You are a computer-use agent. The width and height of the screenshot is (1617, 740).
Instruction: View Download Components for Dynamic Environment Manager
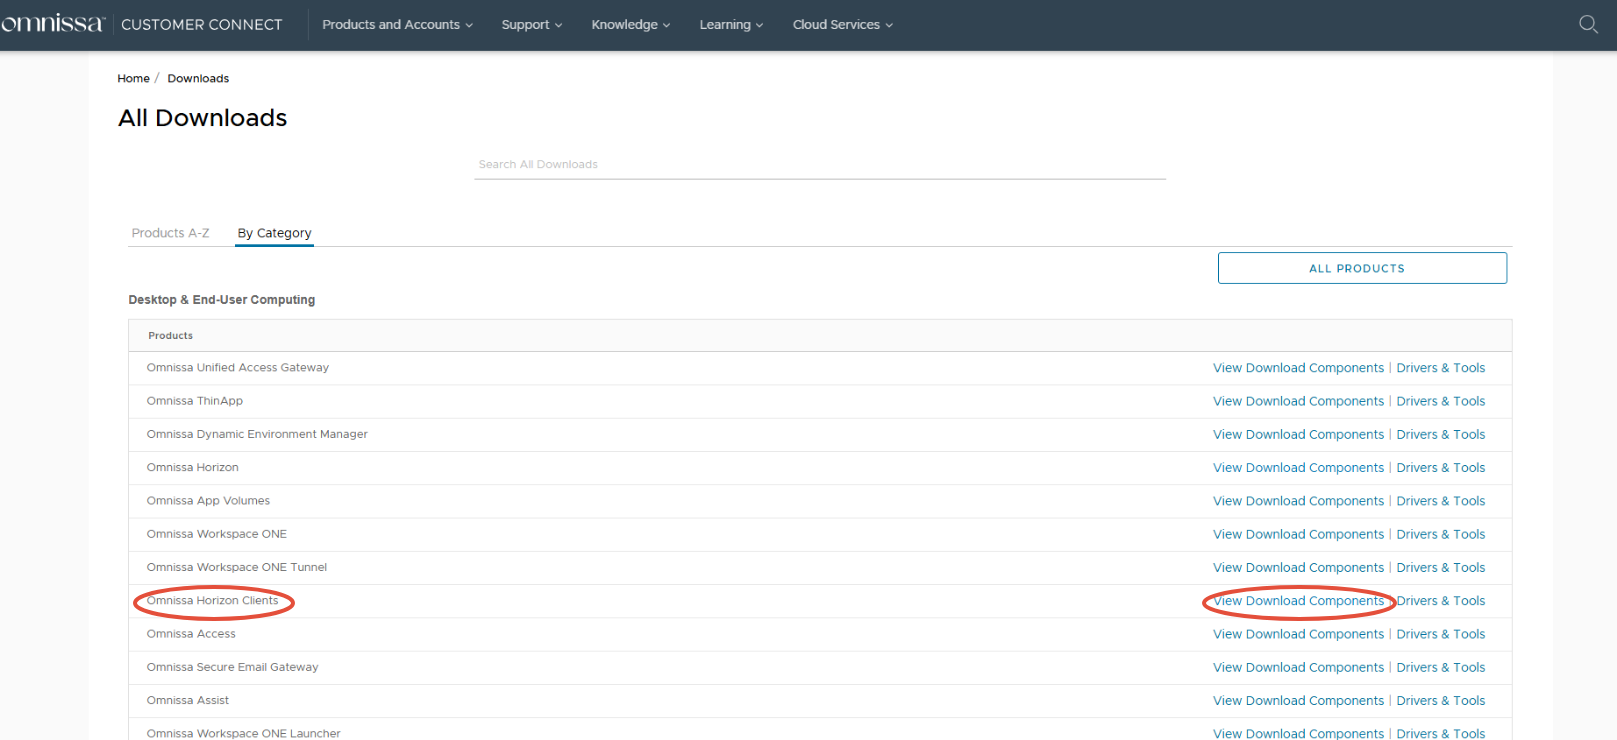coord(1298,434)
